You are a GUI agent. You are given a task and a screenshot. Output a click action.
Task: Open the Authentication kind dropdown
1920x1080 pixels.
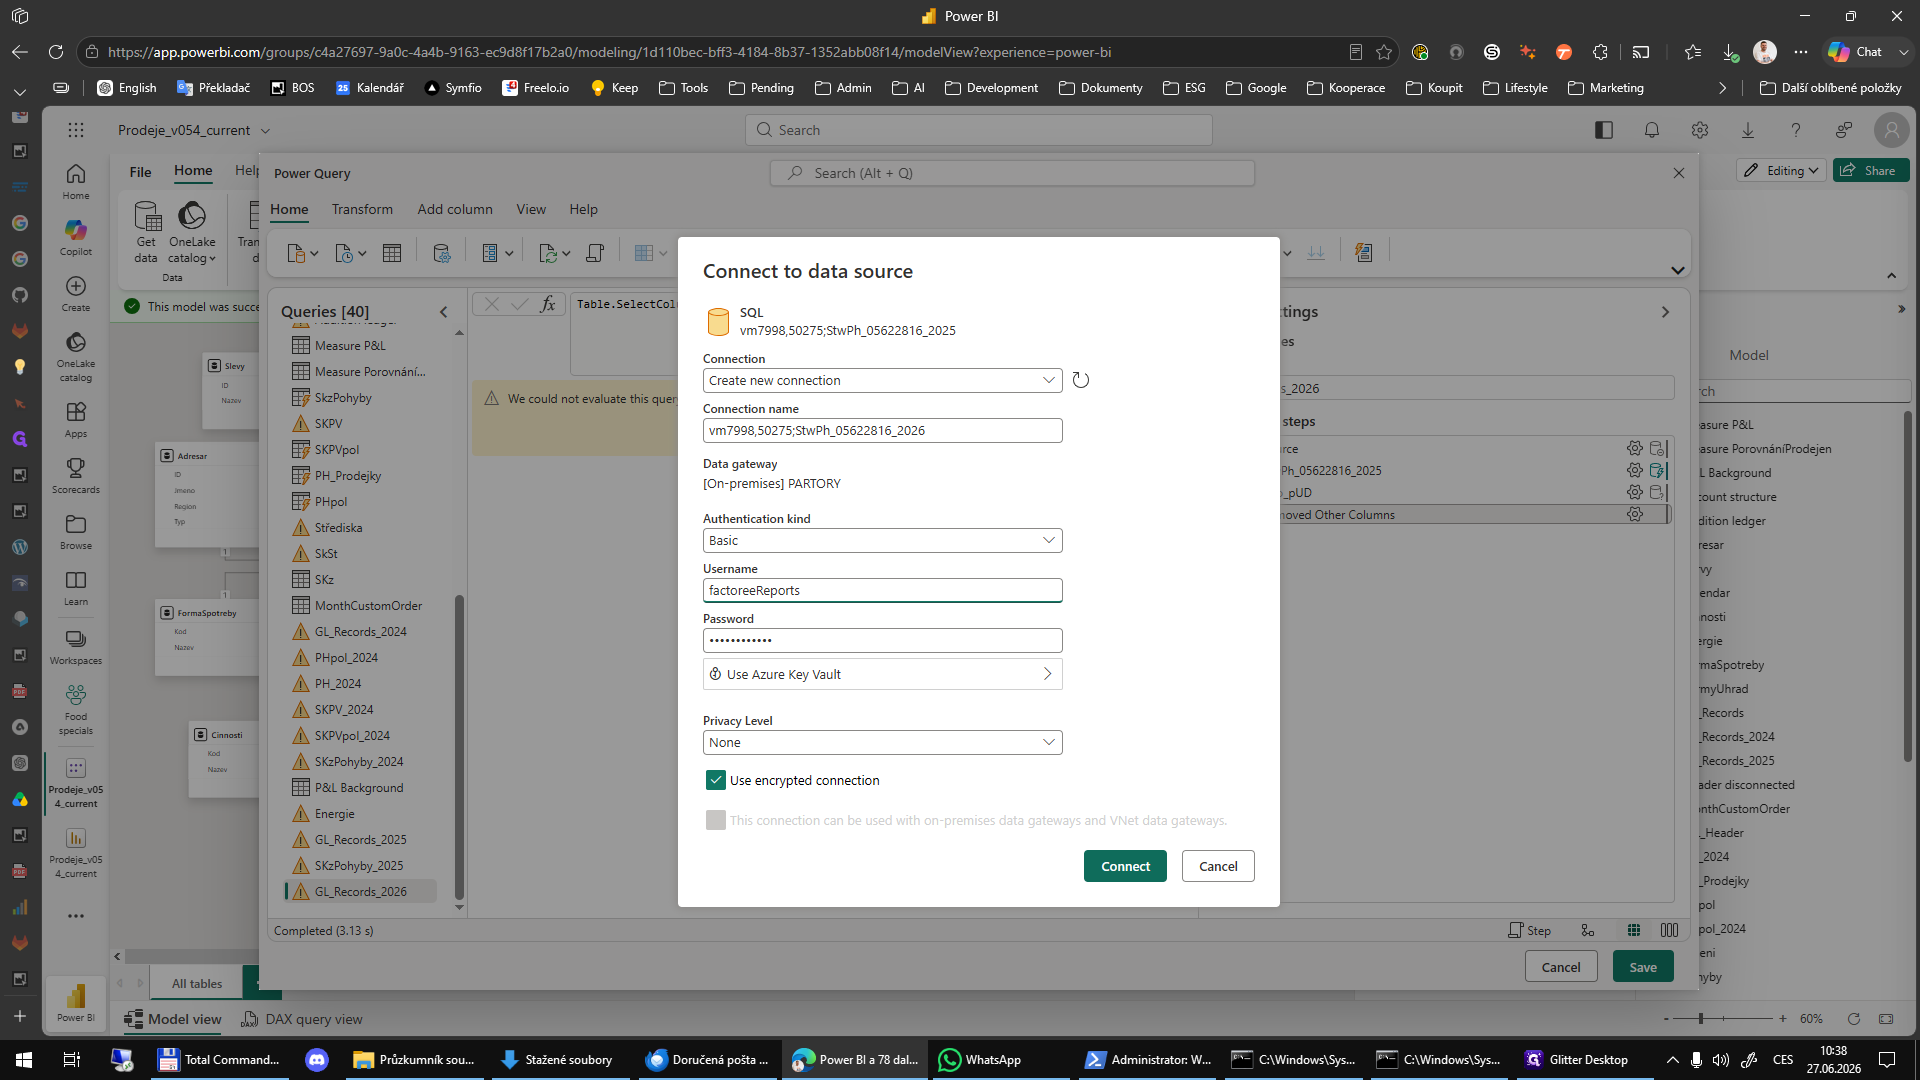coord(882,541)
